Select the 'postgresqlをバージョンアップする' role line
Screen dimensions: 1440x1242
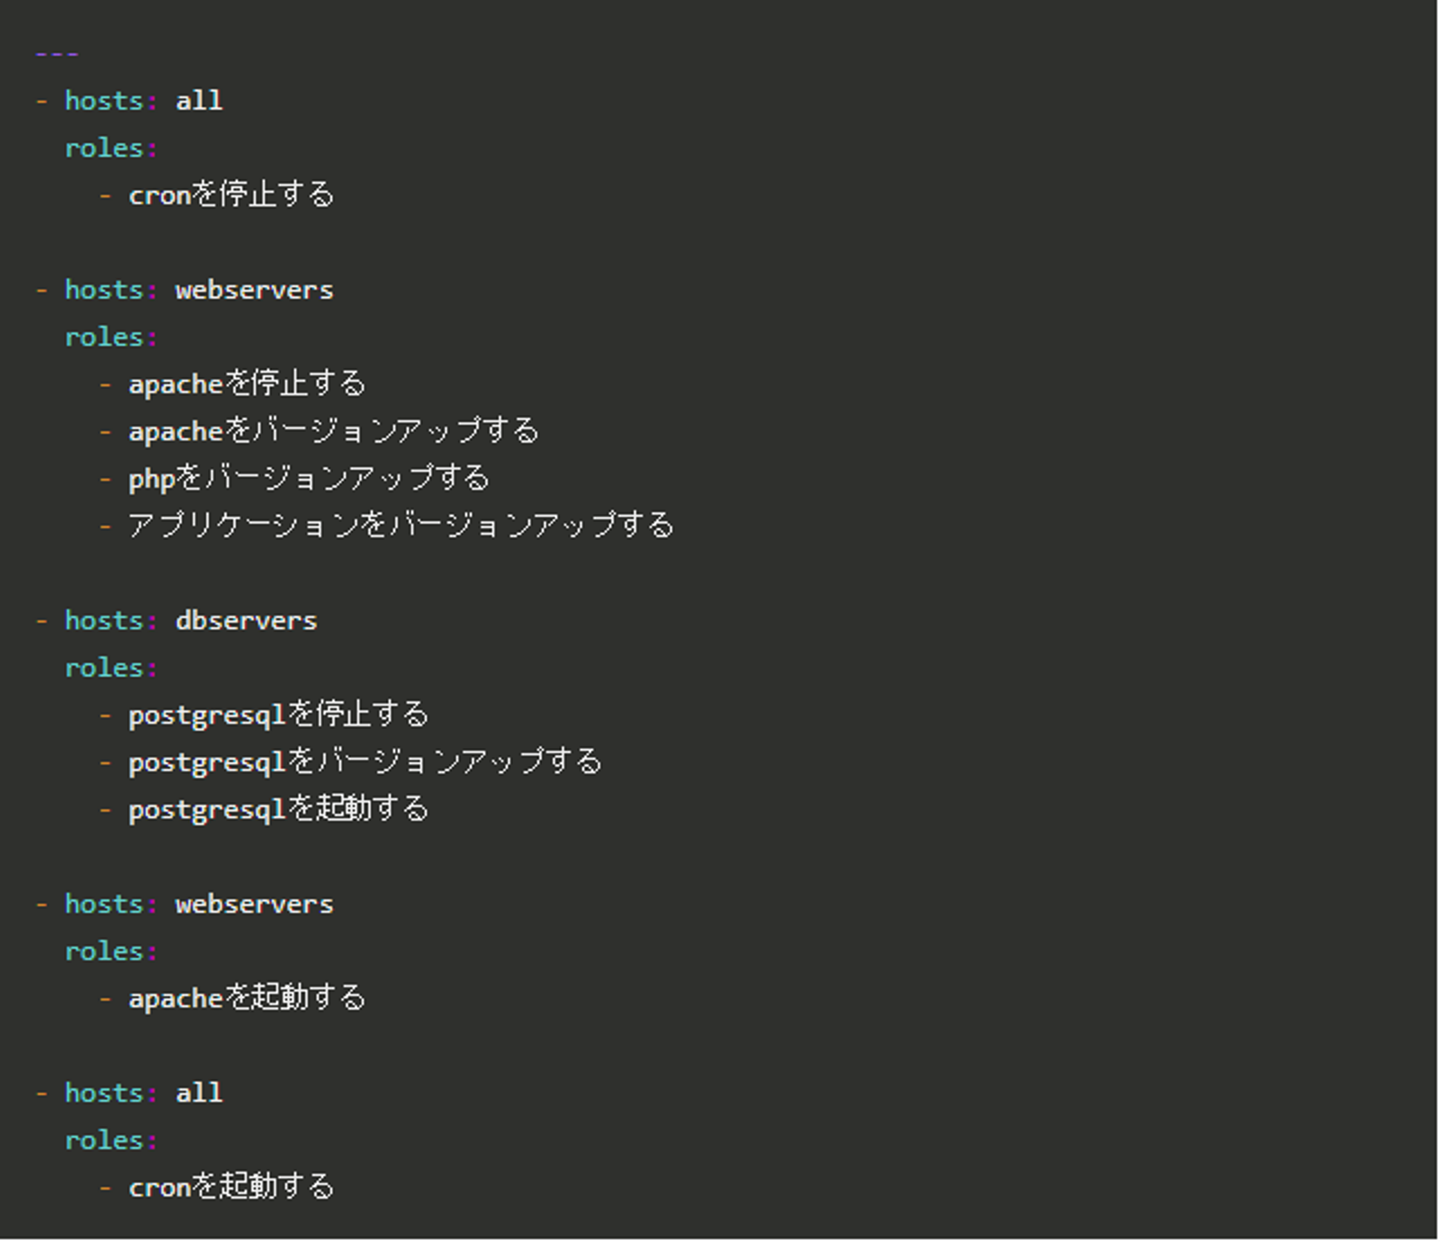click(x=365, y=762)
